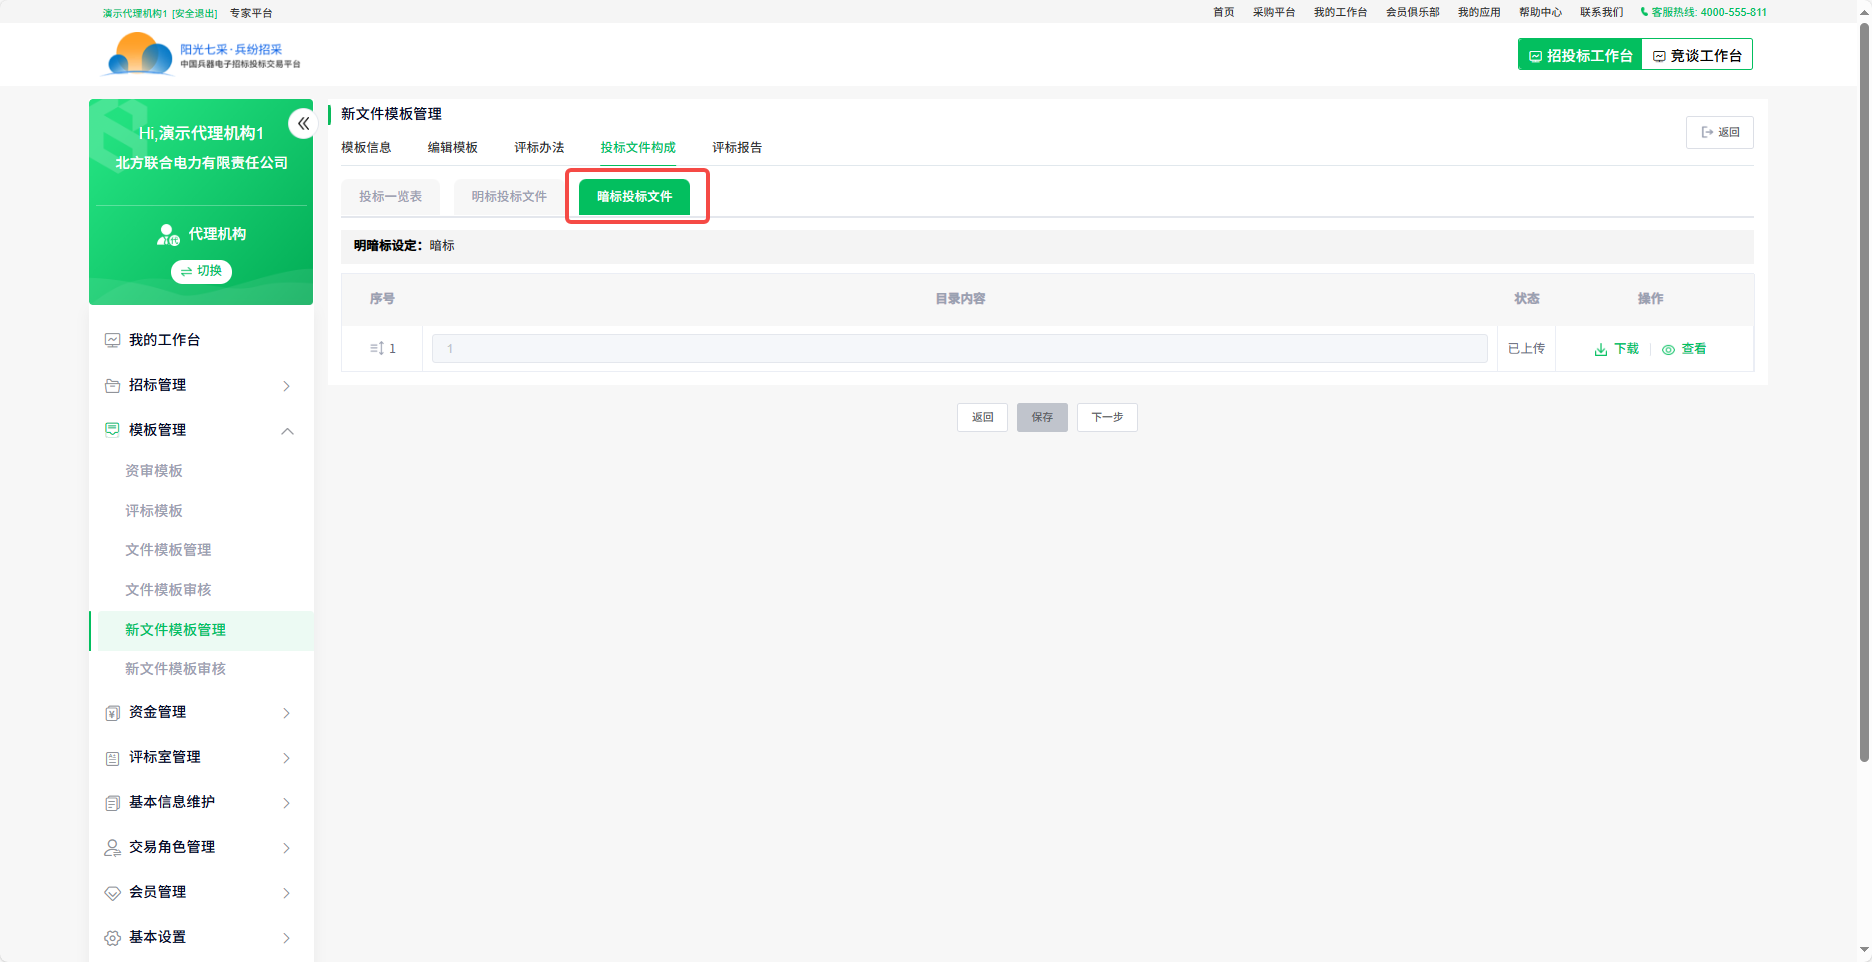Switch to 竞谈工作台 workspace
This screenshot has width=1872, height=962.
coord(1697,56)
